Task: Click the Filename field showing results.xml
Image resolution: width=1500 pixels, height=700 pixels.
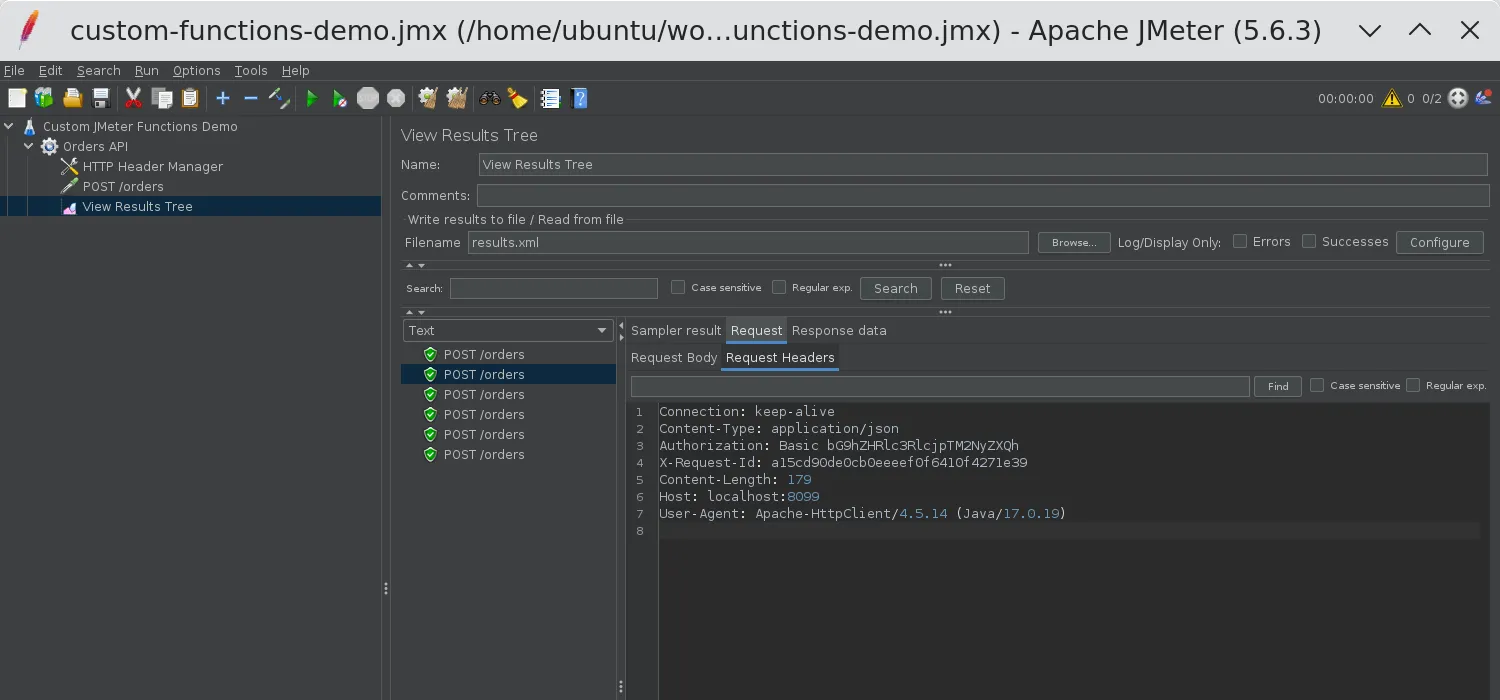Action: click(748, 242)
